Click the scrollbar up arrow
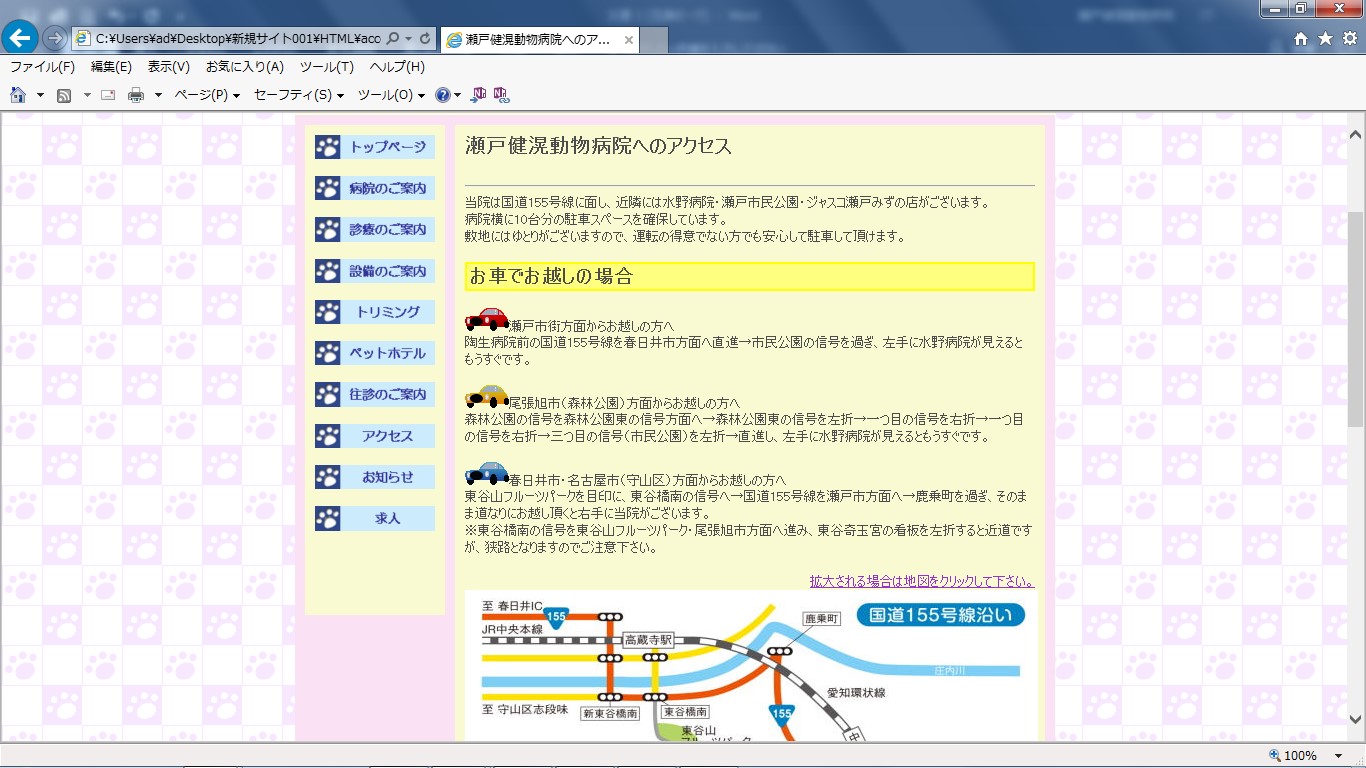 [1356, 134]
